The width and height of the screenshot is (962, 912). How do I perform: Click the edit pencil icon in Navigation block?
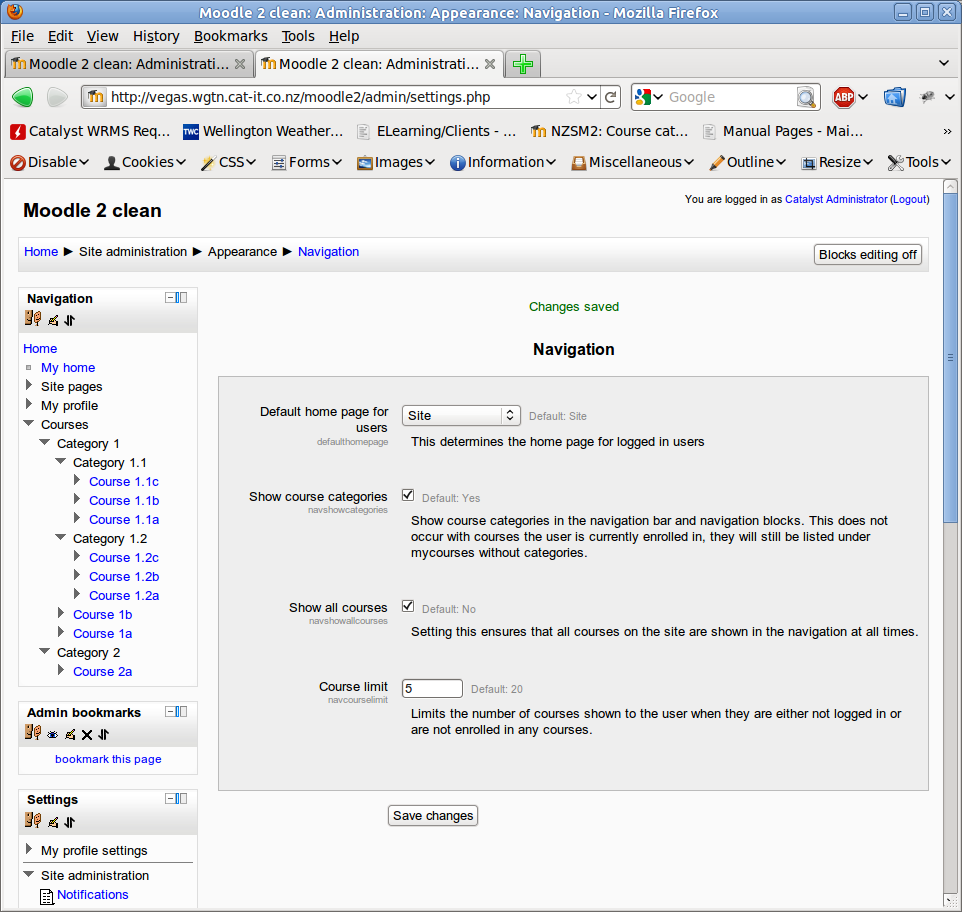click(x=53, y=320)
